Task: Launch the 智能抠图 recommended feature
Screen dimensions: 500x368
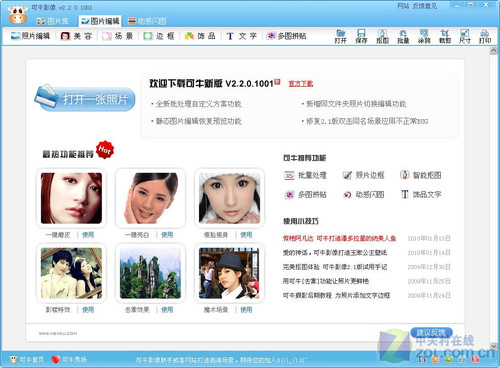Action: point(420,175)
